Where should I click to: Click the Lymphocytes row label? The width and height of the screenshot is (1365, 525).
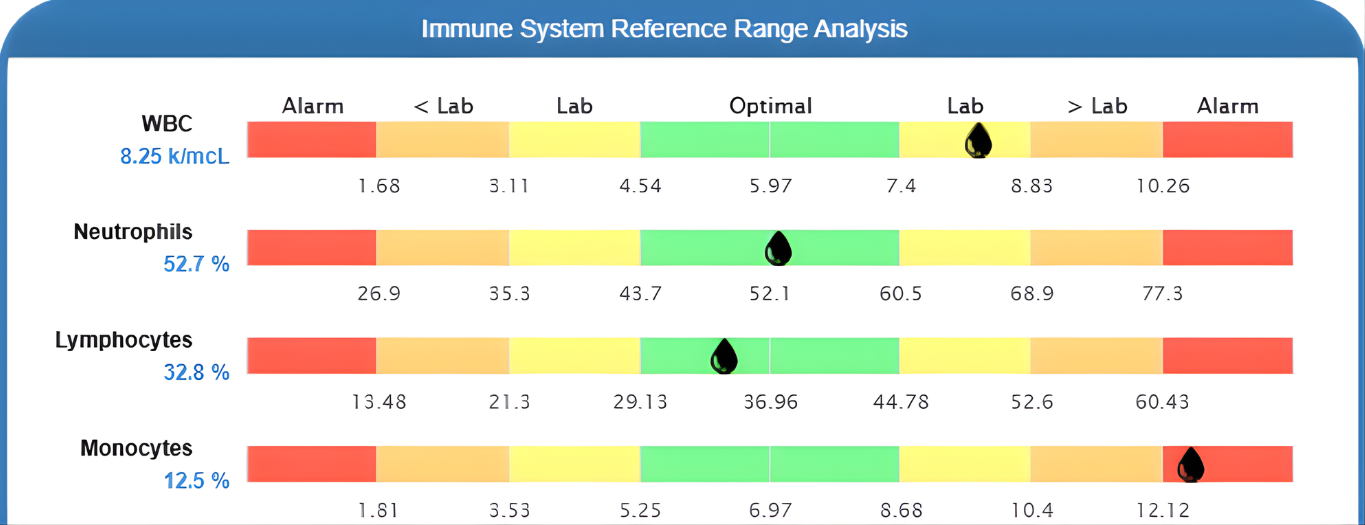coord(124,340)
